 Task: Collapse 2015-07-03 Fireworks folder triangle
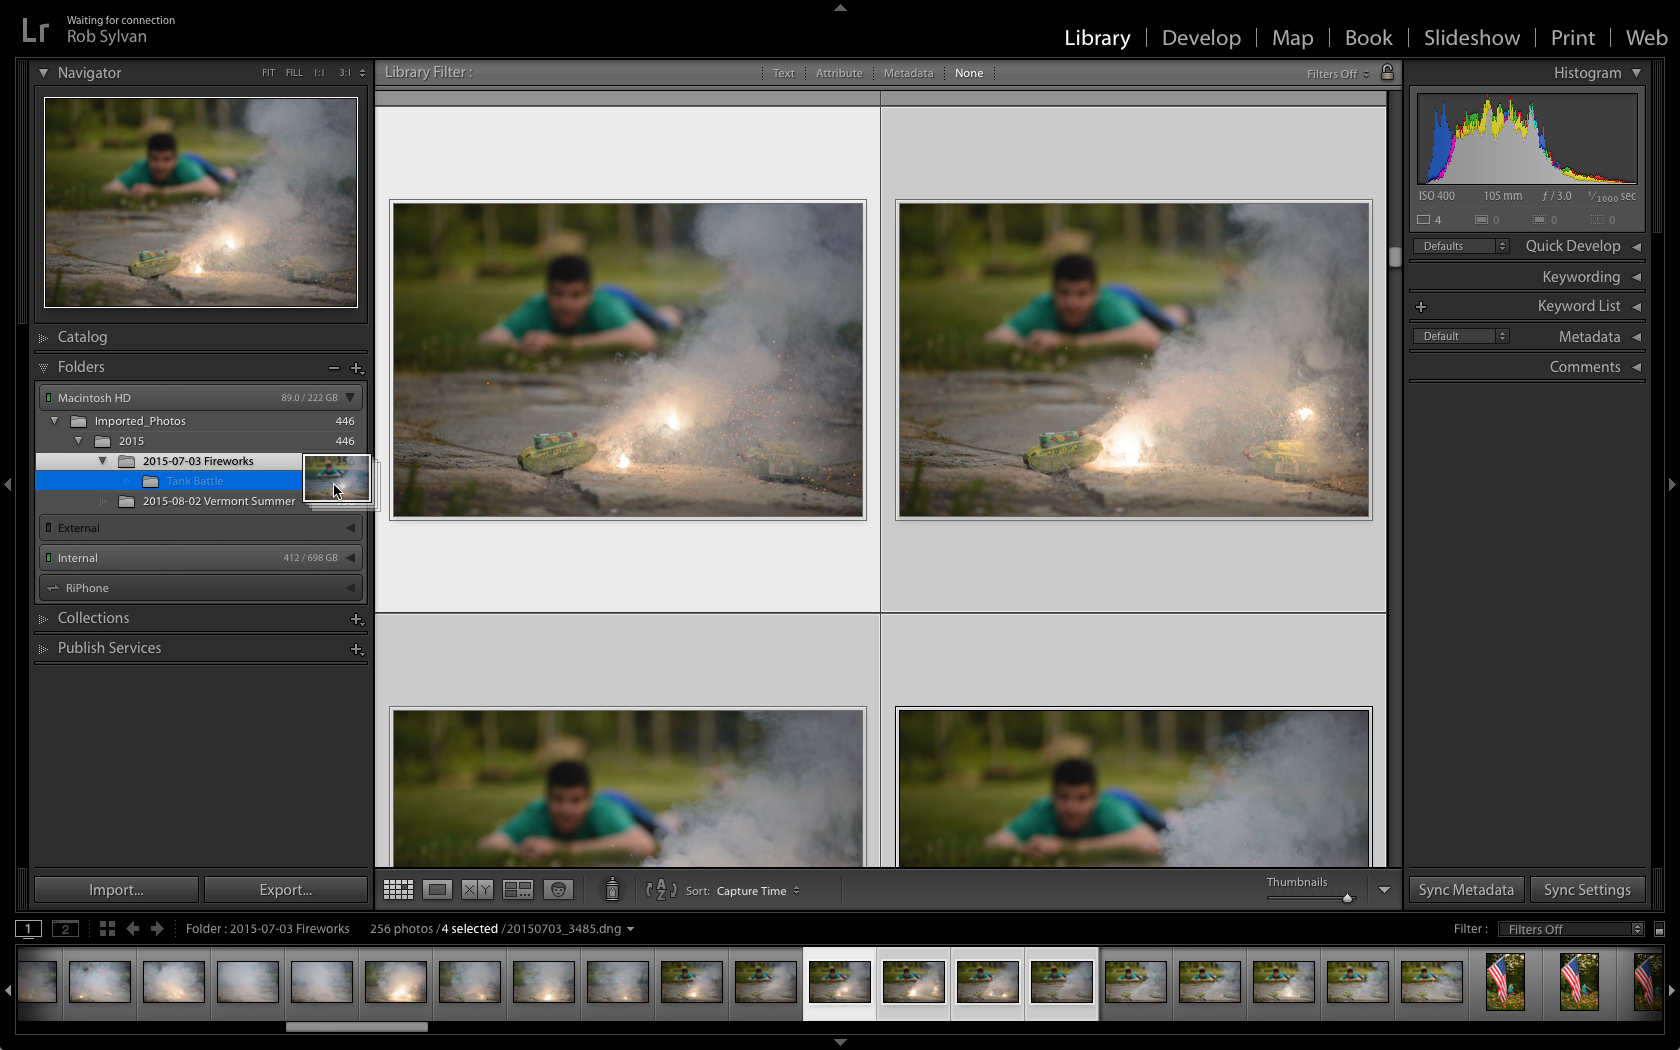102,461
